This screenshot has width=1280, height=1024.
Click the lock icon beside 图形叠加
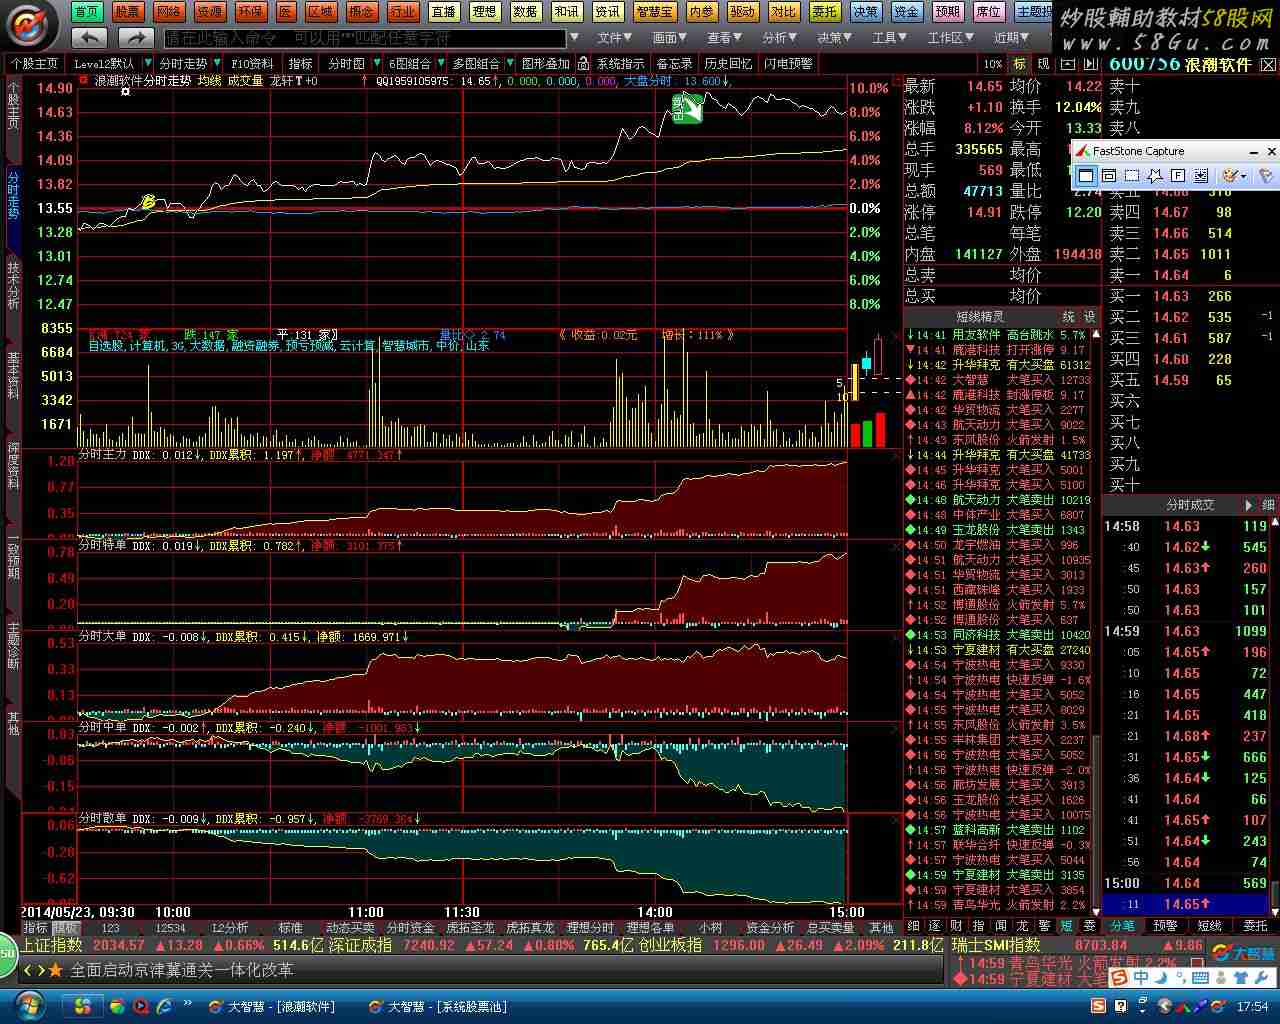click(x=583, y=64)
